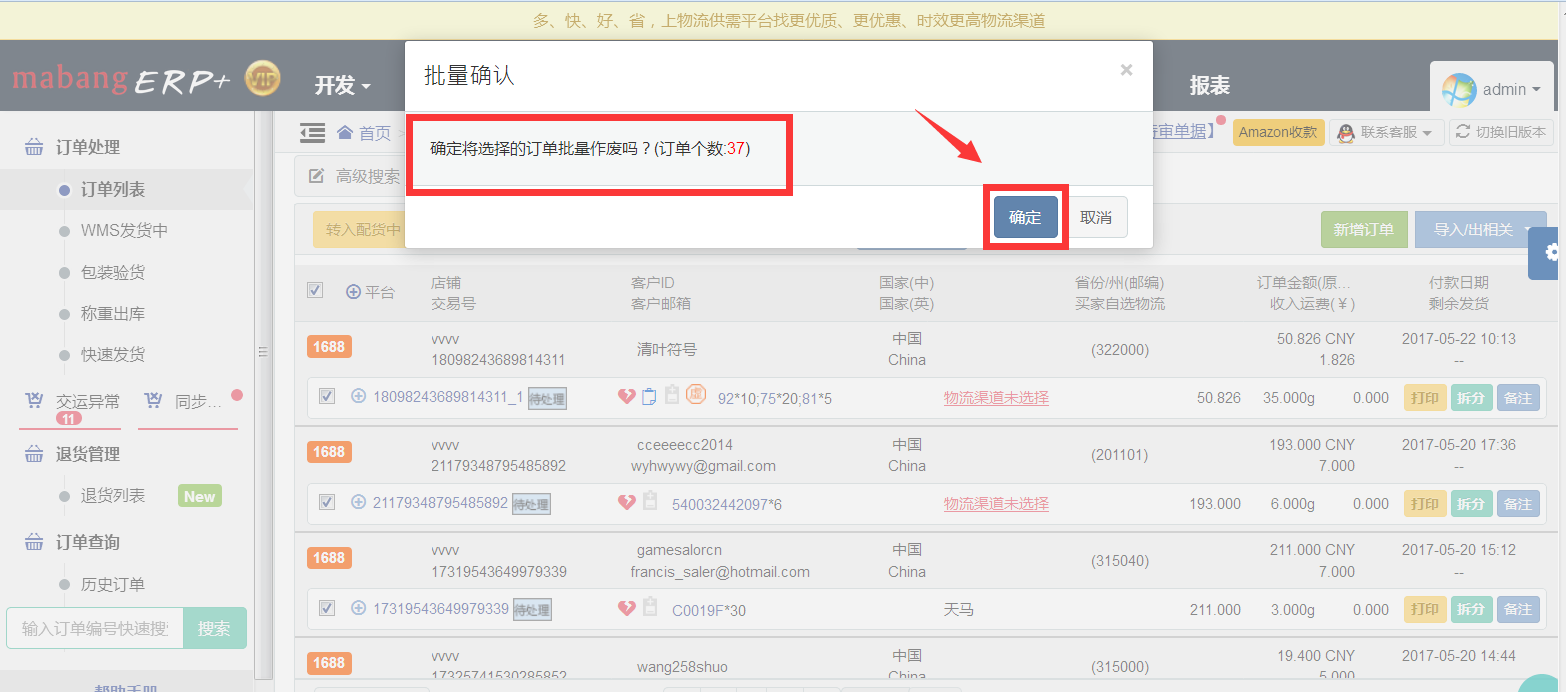
Task: Open 退货列表 in the sidebar
Action: click(x=113, y=496)
